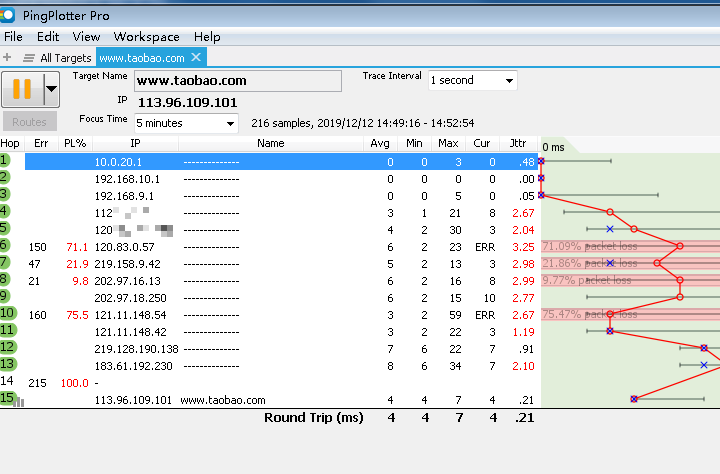The width and height of the screenshot is (720, 474).
Task: Open the File menu
Action: (13, 37)
